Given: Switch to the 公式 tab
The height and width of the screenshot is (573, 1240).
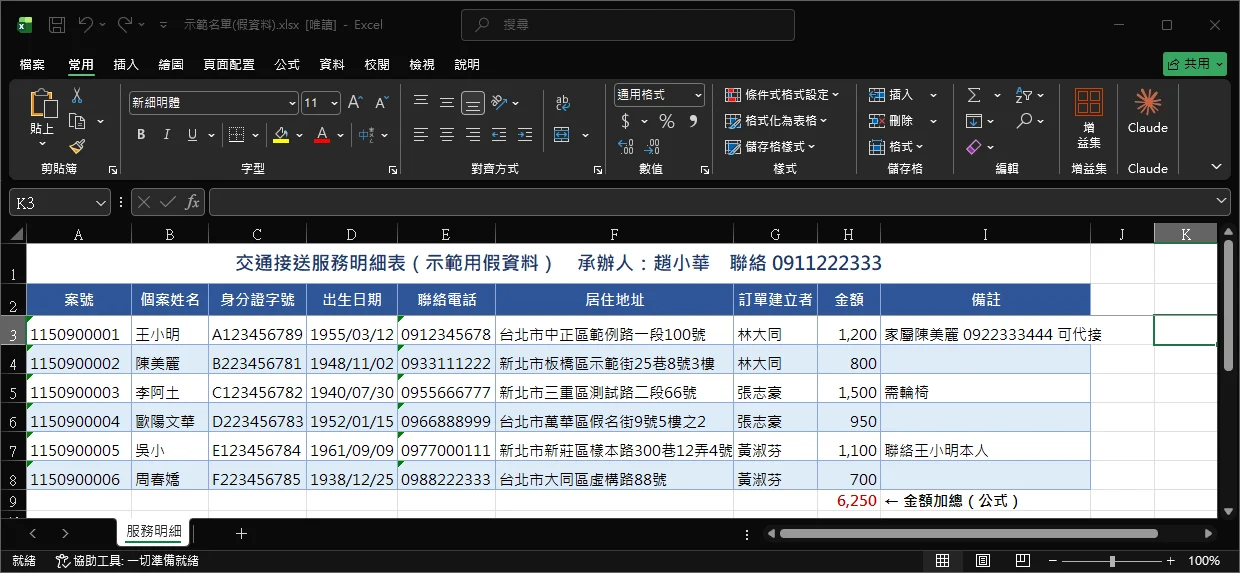Looking at the screenshot, I should pyautogui.click(x=287, y=64).
